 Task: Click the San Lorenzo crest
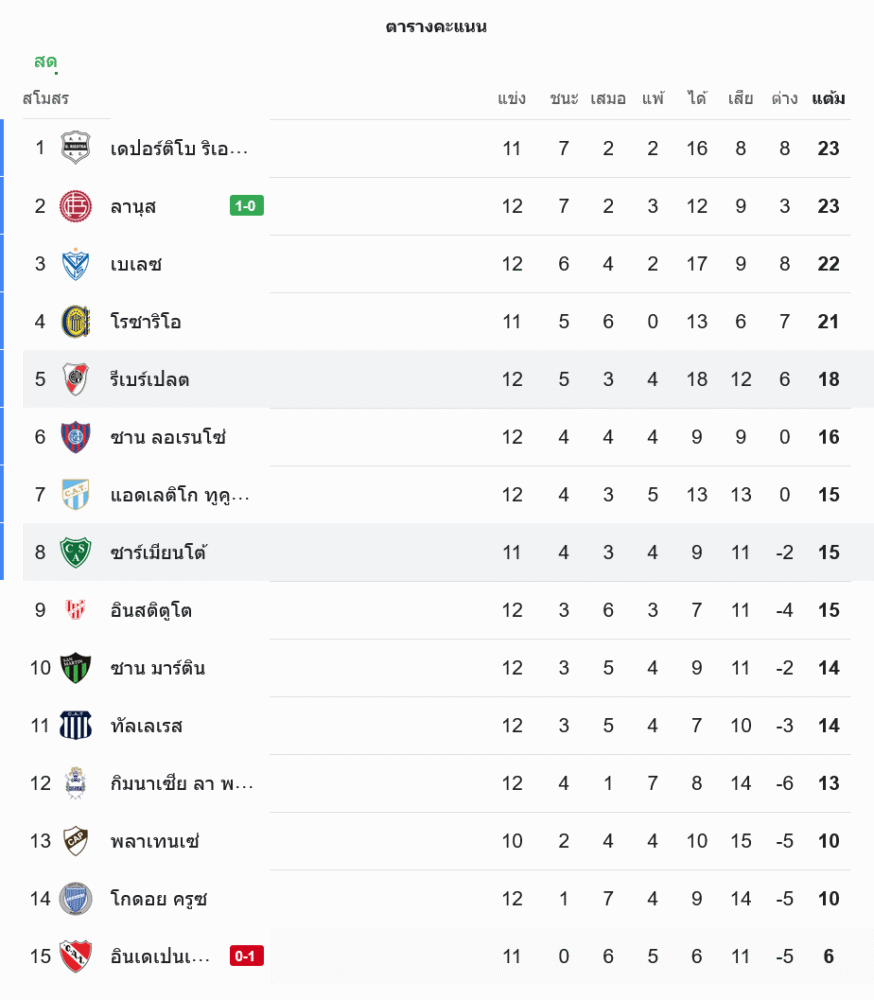[75, 437]
